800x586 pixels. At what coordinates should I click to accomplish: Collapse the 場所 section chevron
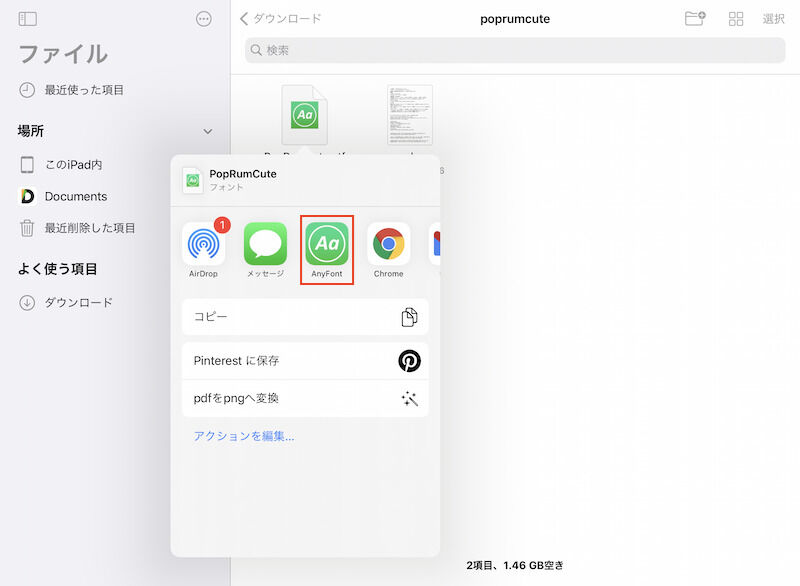point(208,132)
